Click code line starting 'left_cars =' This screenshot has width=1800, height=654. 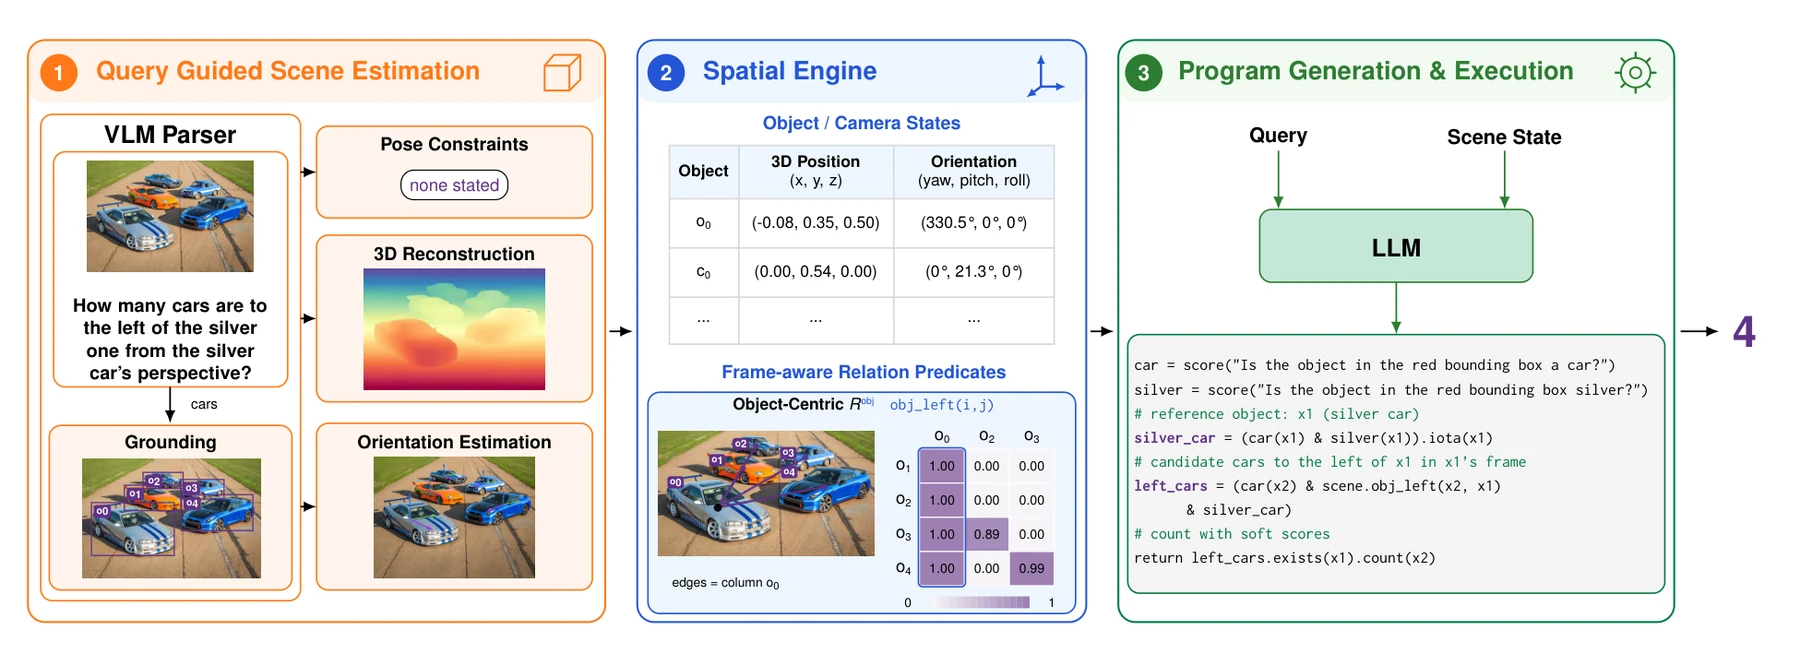point(1317,486)
